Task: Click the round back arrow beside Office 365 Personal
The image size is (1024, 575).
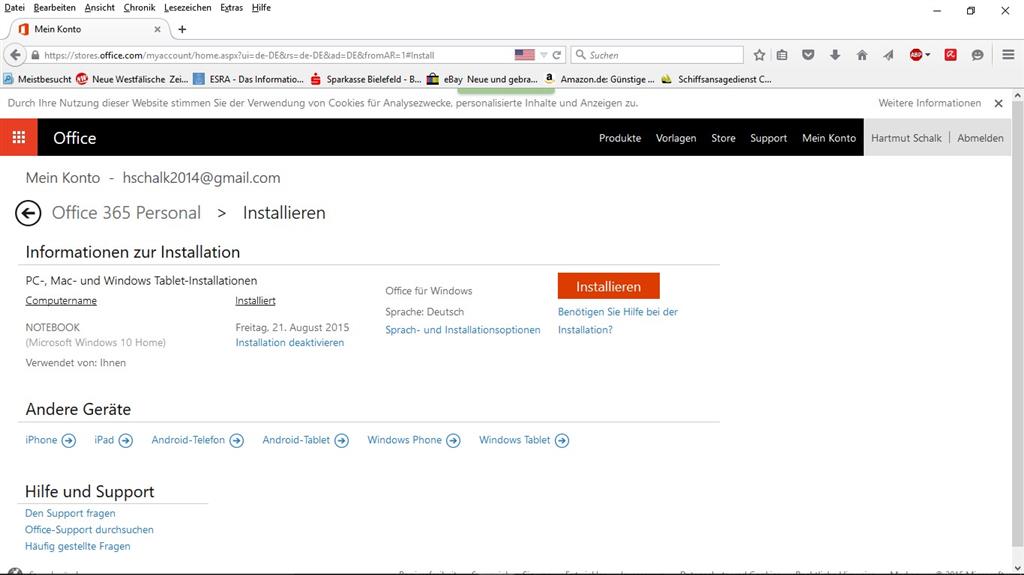Action: 28,213
